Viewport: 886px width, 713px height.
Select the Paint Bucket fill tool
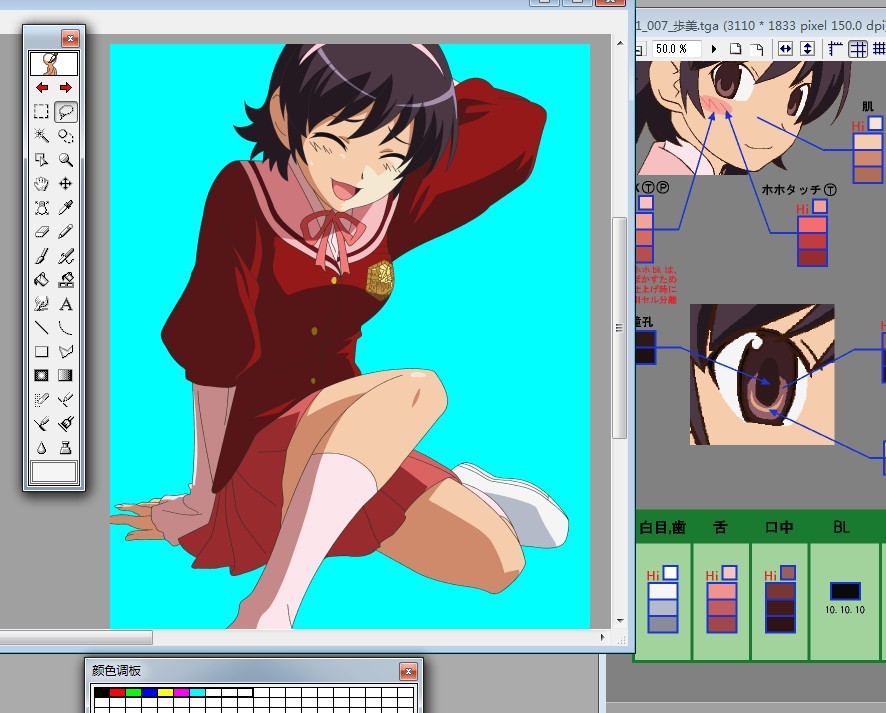tap(42, 279)
